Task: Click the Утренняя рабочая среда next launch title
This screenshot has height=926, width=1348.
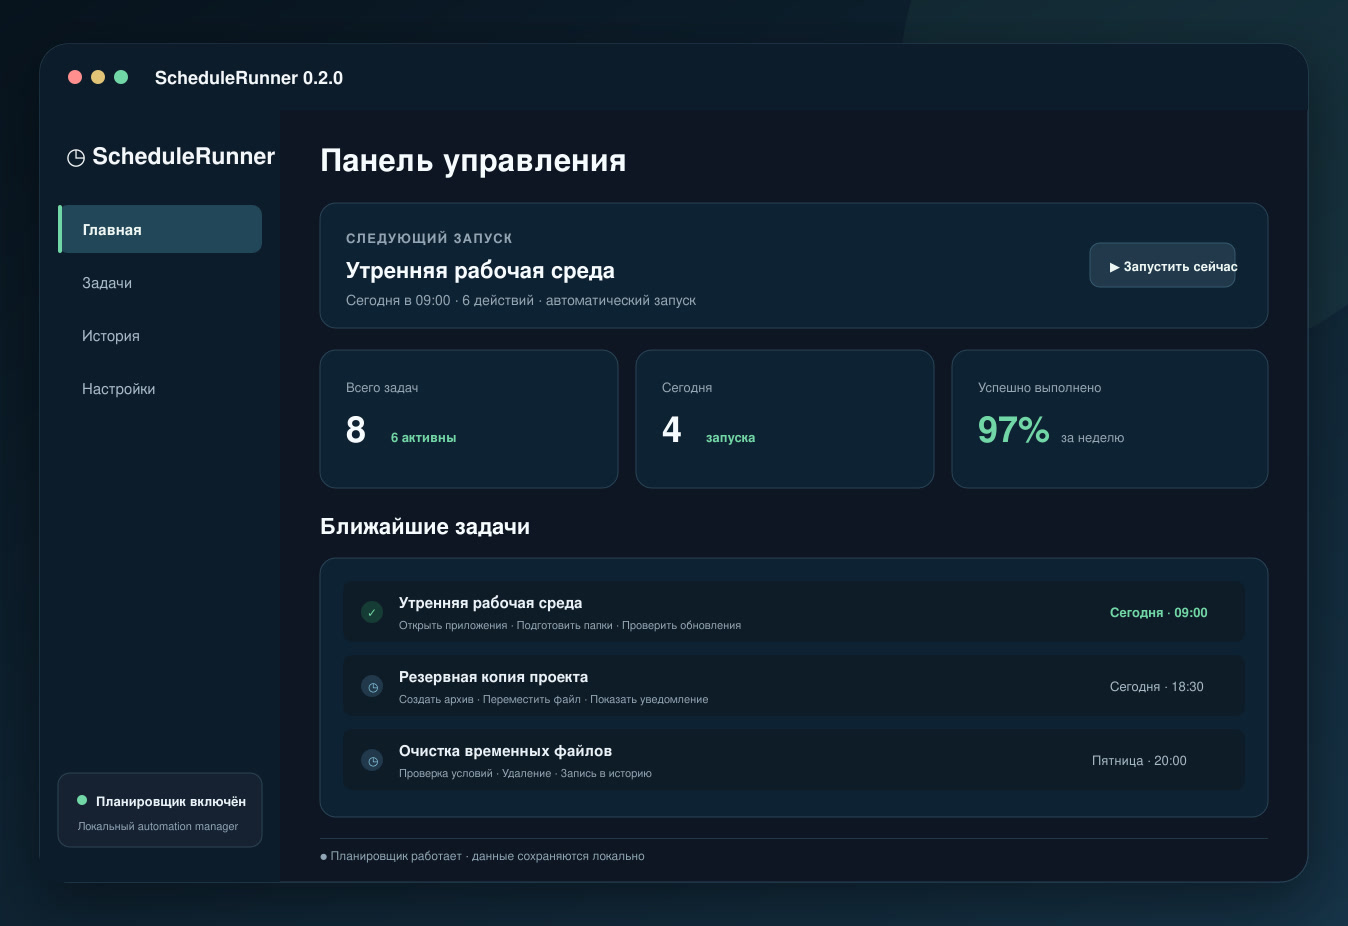Action: point(480,271)
